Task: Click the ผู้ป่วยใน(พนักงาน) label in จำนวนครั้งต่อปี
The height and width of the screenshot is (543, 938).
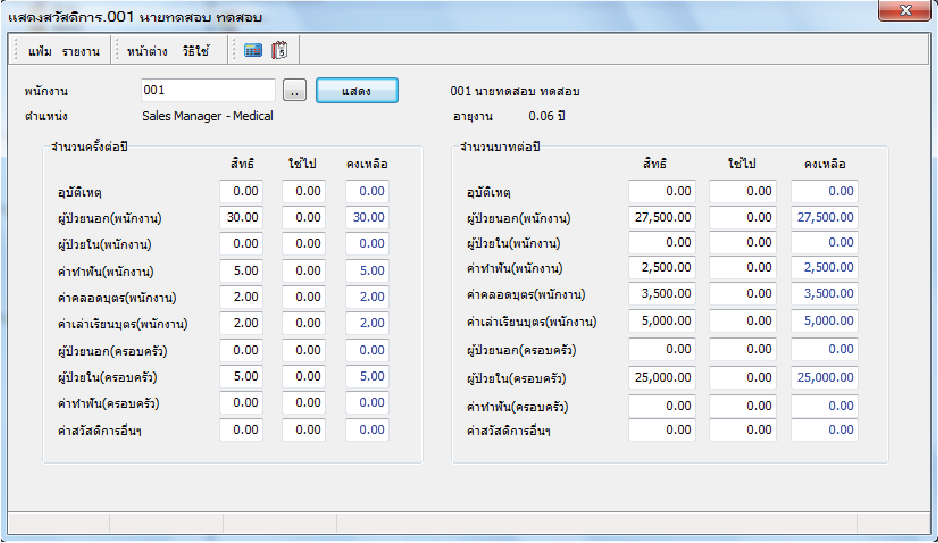Action: click(x=104, y=245)
